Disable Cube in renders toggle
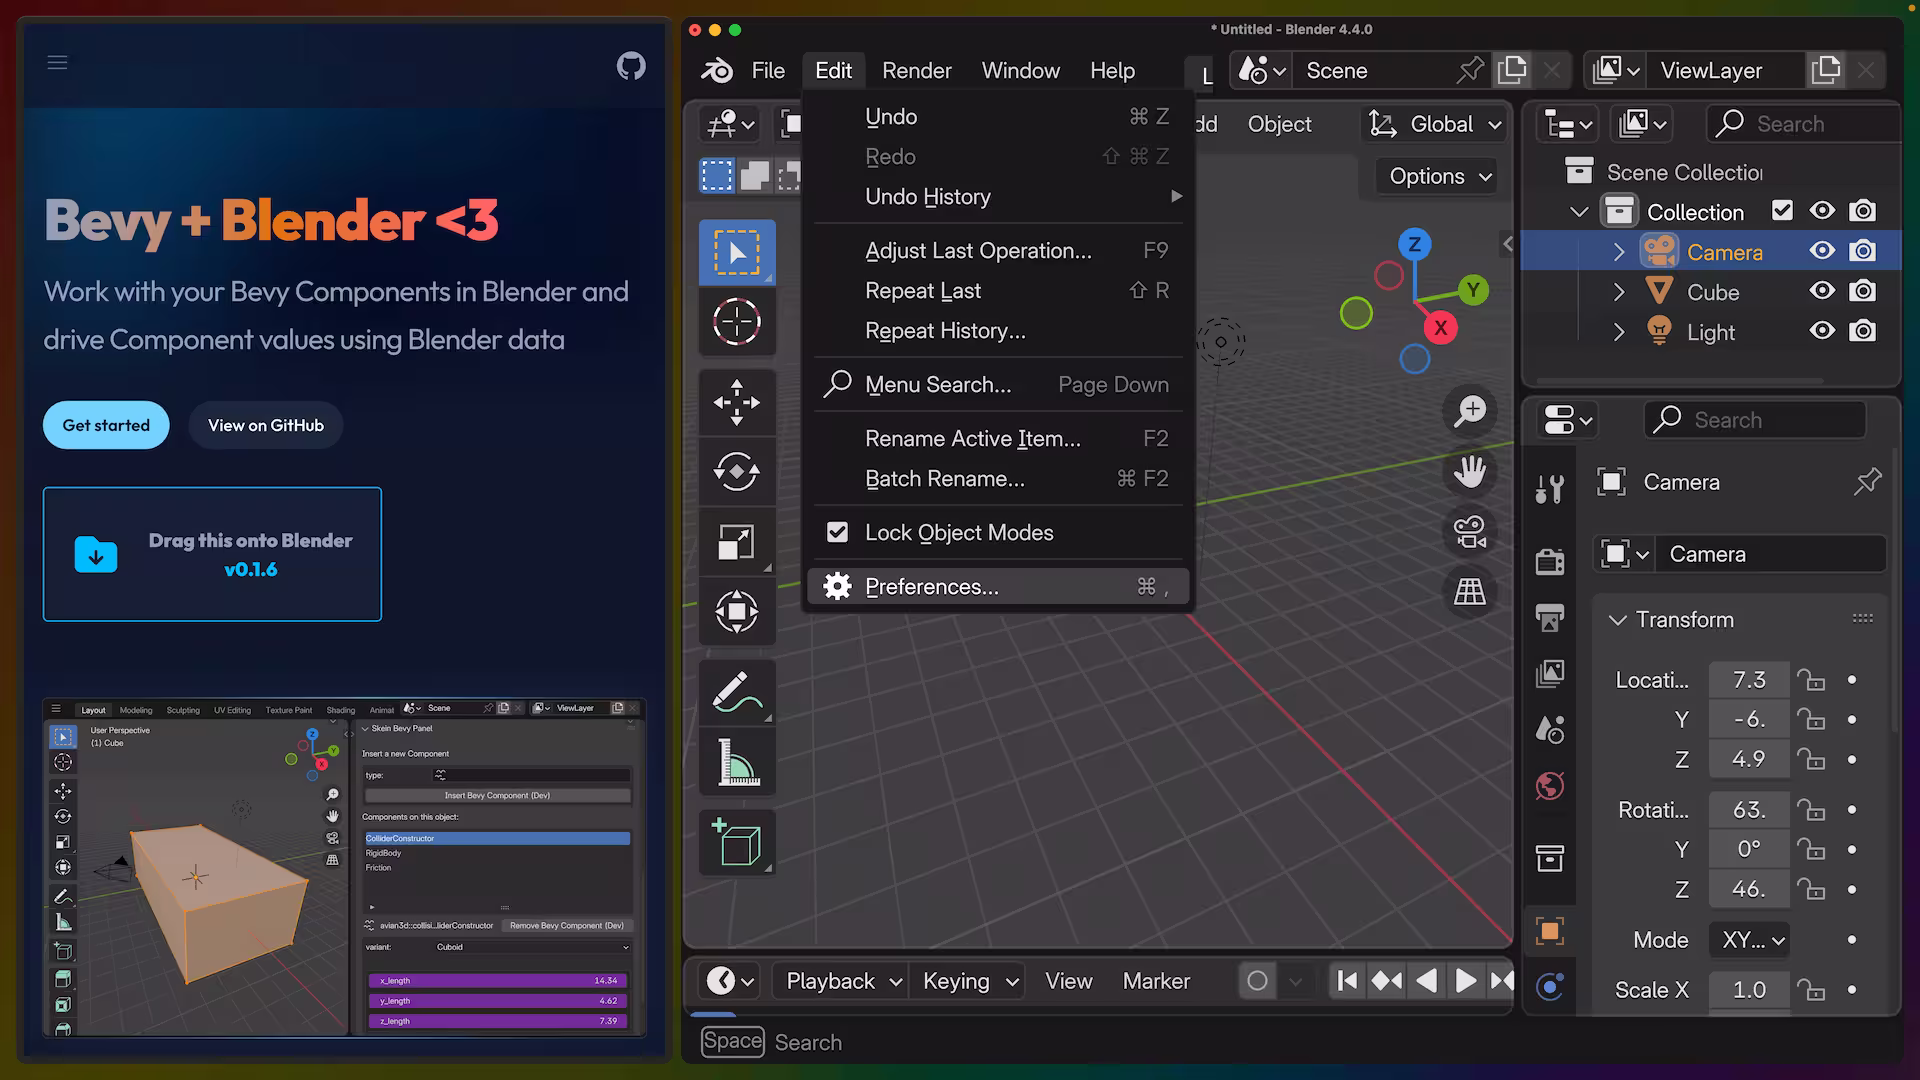This screenshot has height=1080, width=1920. point(1862,291)
